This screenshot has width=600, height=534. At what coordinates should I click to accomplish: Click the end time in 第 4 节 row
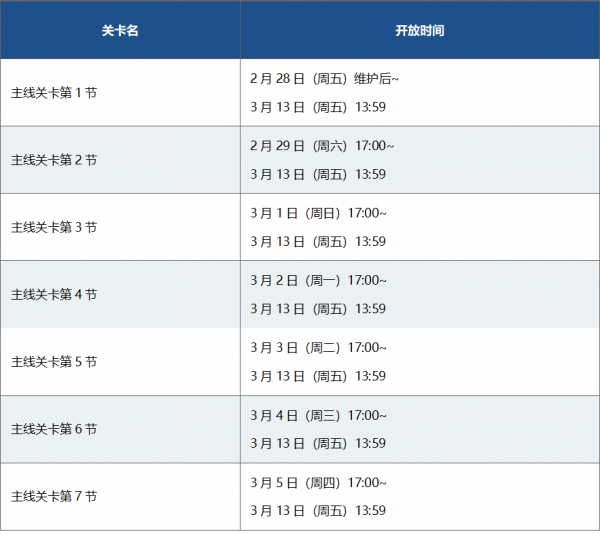318,309
